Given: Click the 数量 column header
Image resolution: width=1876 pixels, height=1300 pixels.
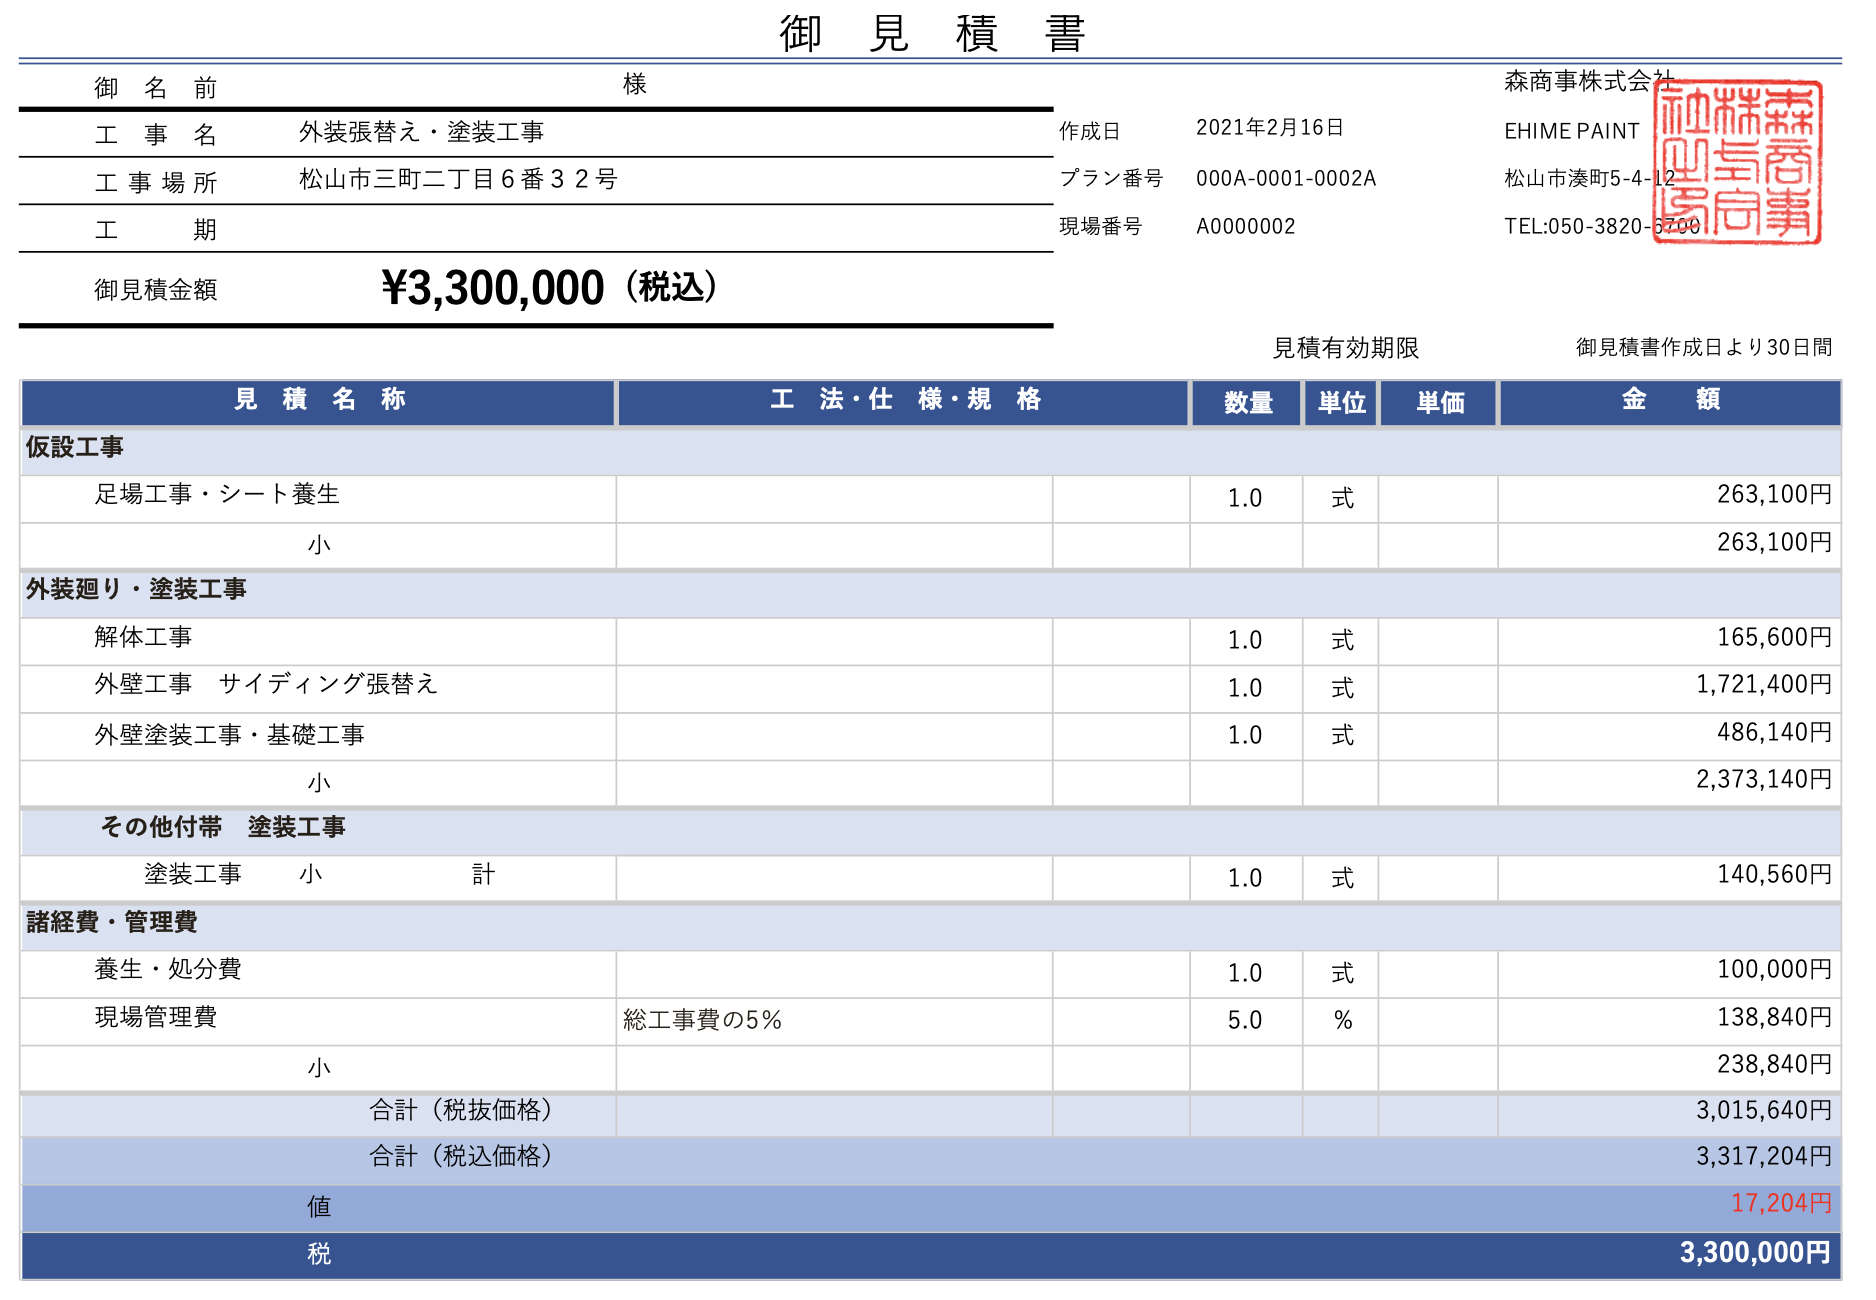Looking at the screenshot, I should click(1247, 402).
